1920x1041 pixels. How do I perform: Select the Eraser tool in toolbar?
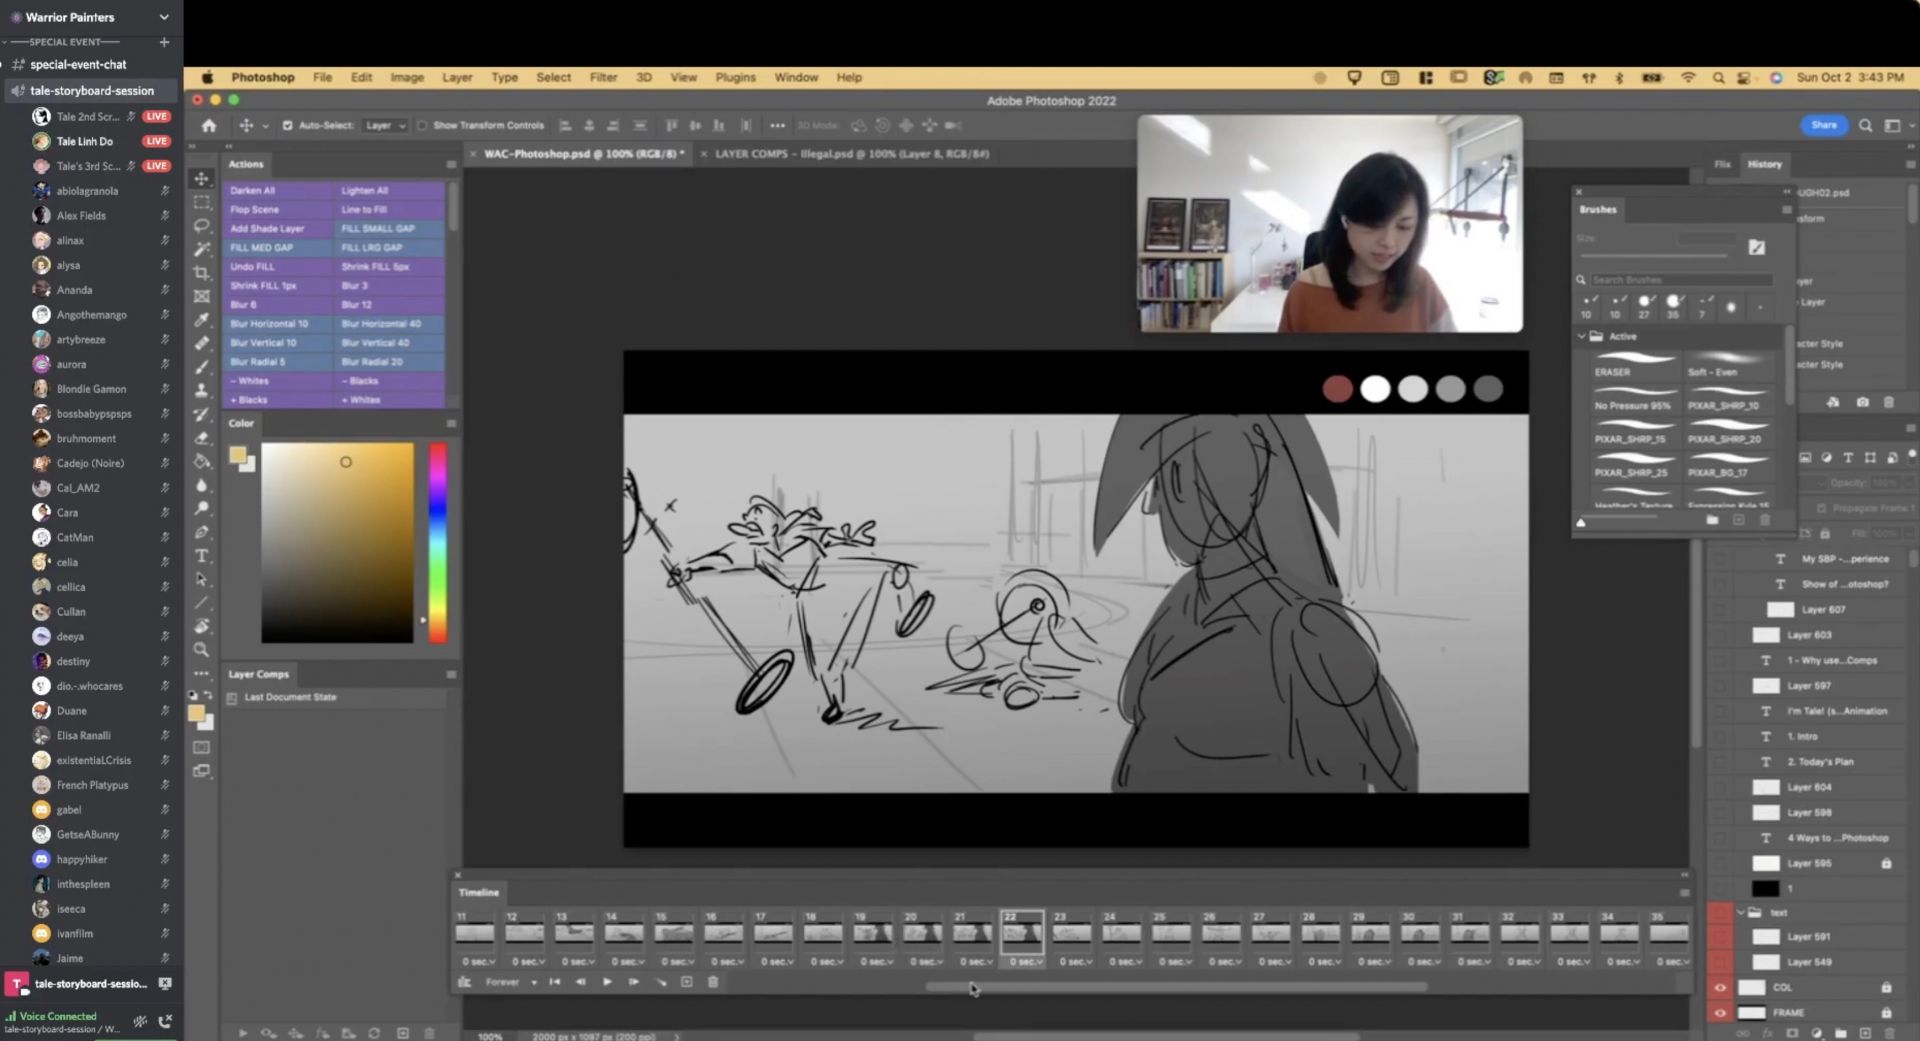click(x=202, y=438)
